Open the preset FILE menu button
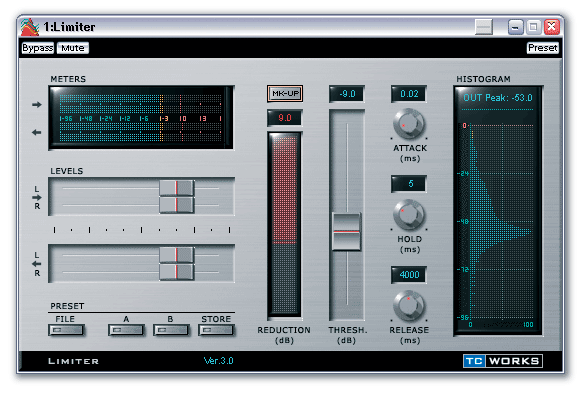586x394 pixels. tap(66, 330)
